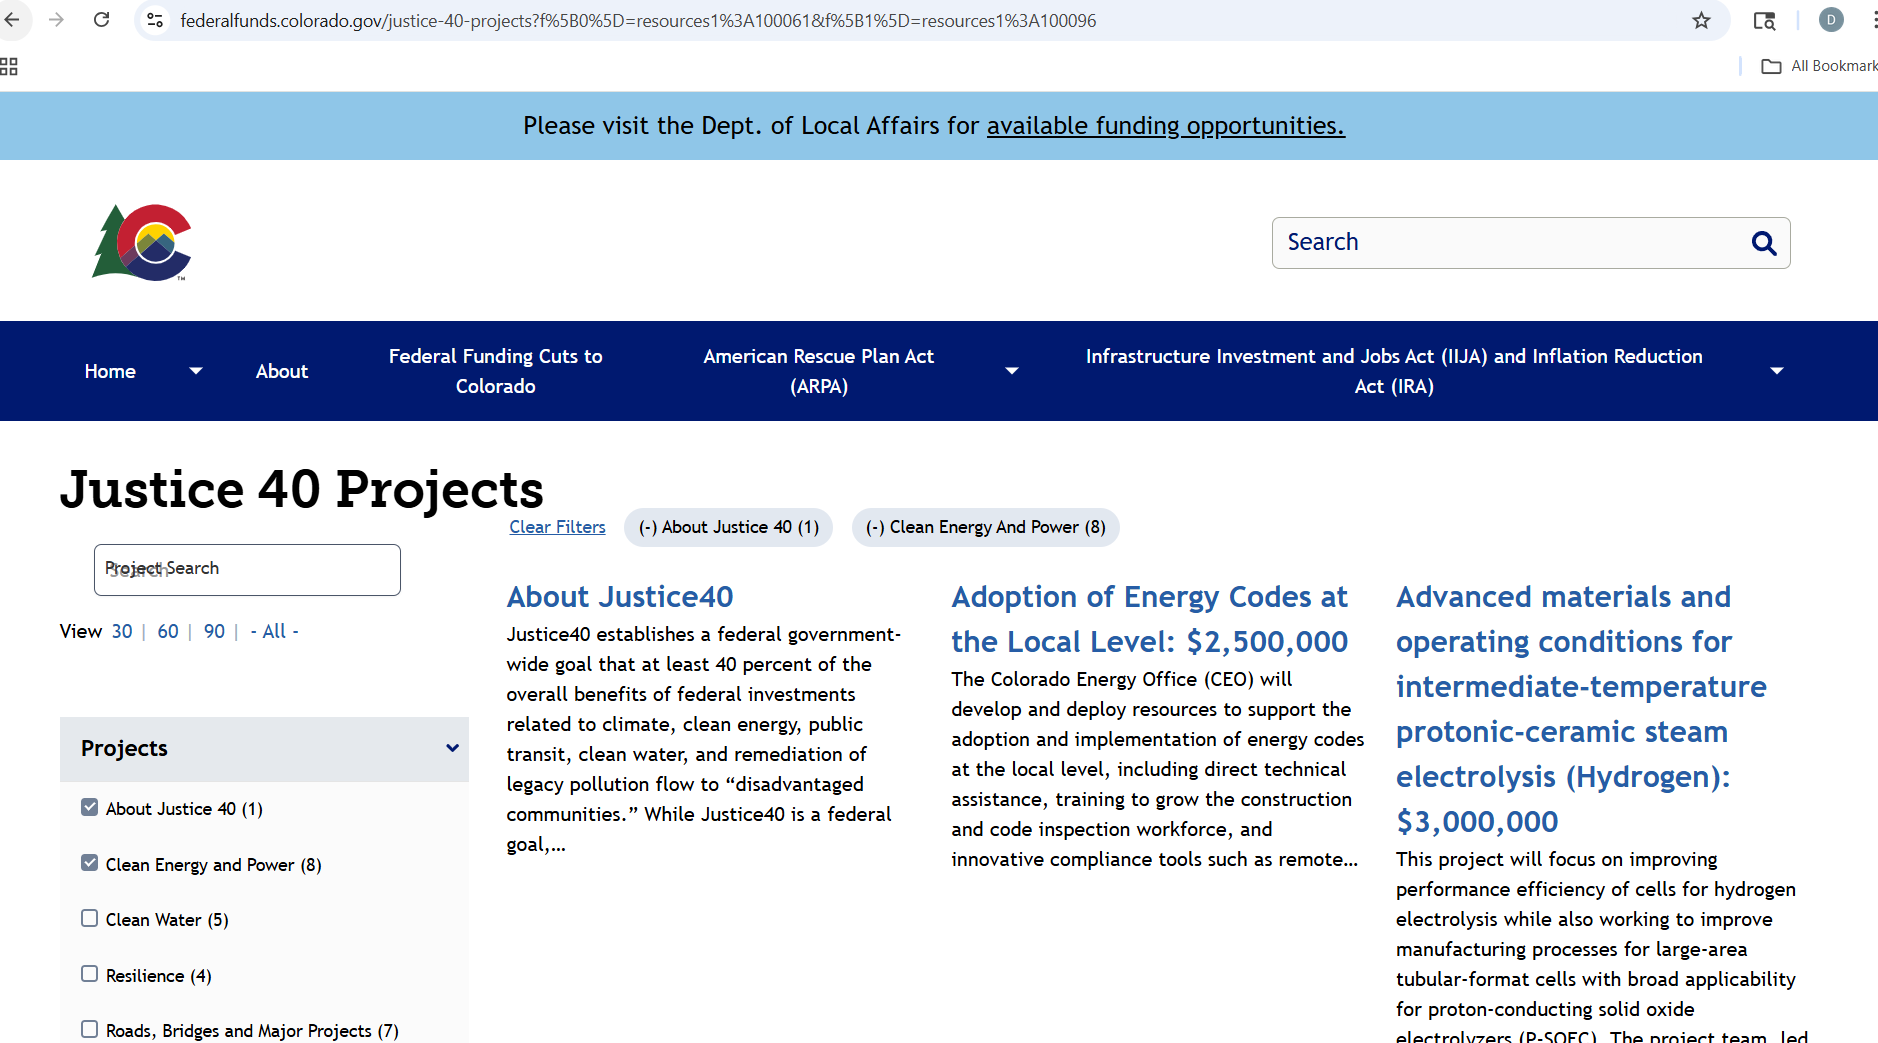The width and height of the screenshot is (1878, 1043).
Task: Open the apps grid icon in bookmarks bar
Action: pyautogui.click(x=9, y=66)
